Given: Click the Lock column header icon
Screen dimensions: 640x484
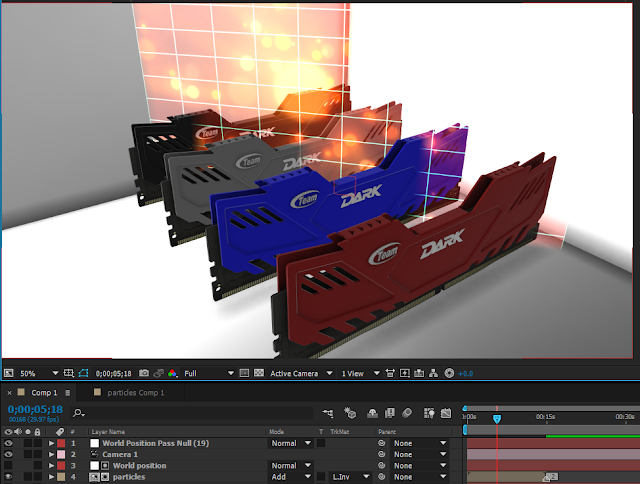Looking at the screenshot, I should coord(38,431).
